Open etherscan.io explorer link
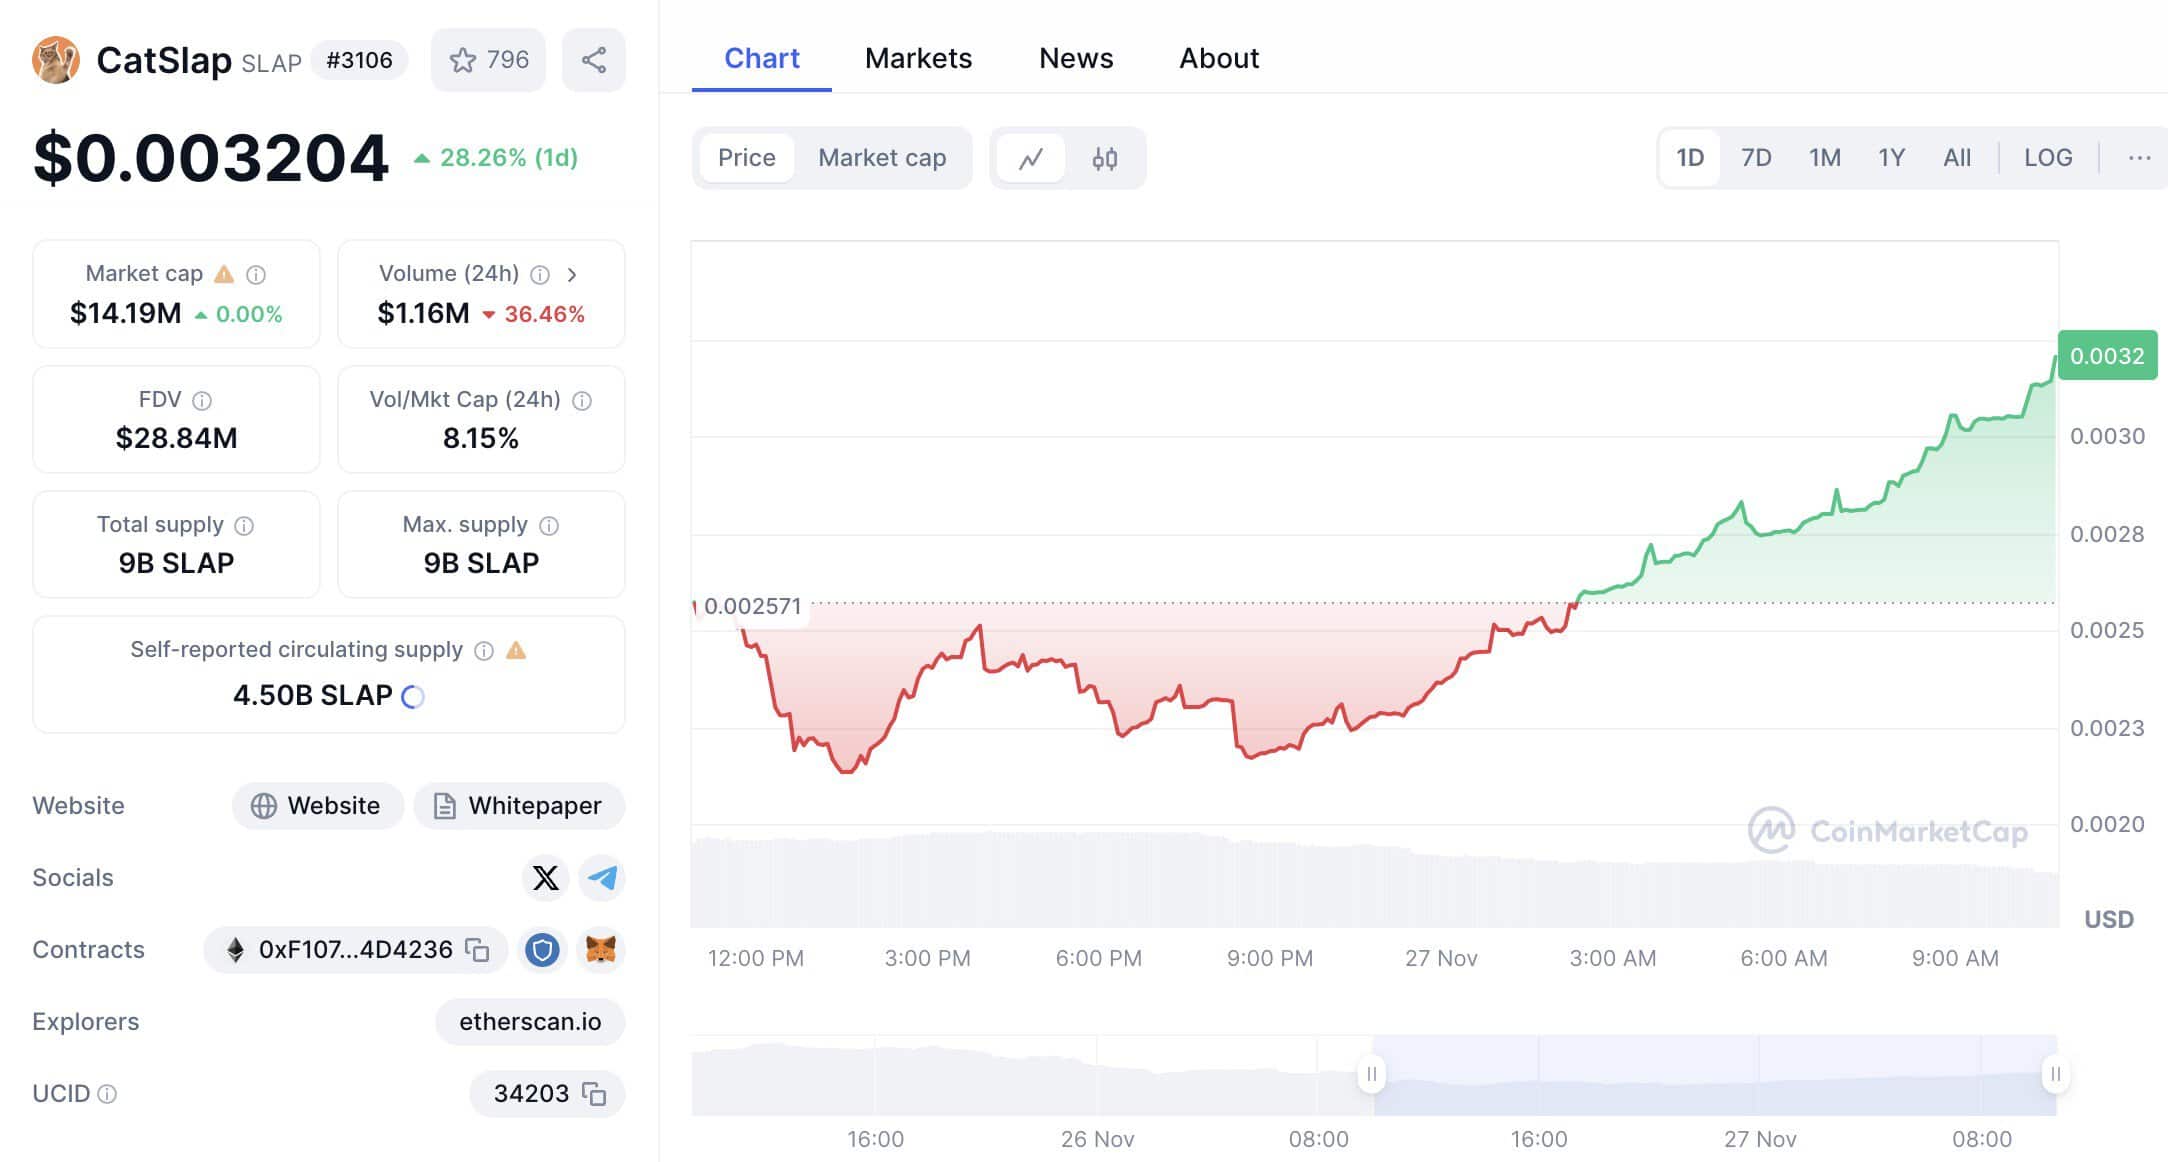 pyautogui.click(x=530, y=1022)
